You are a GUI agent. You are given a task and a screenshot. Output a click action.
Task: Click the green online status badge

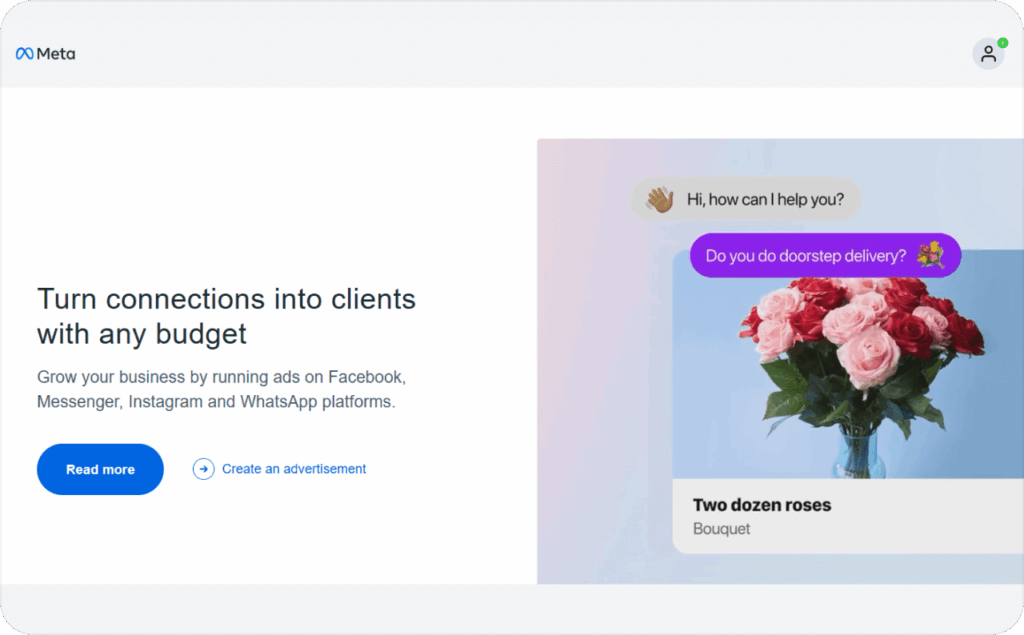[x=1001, y=42]
